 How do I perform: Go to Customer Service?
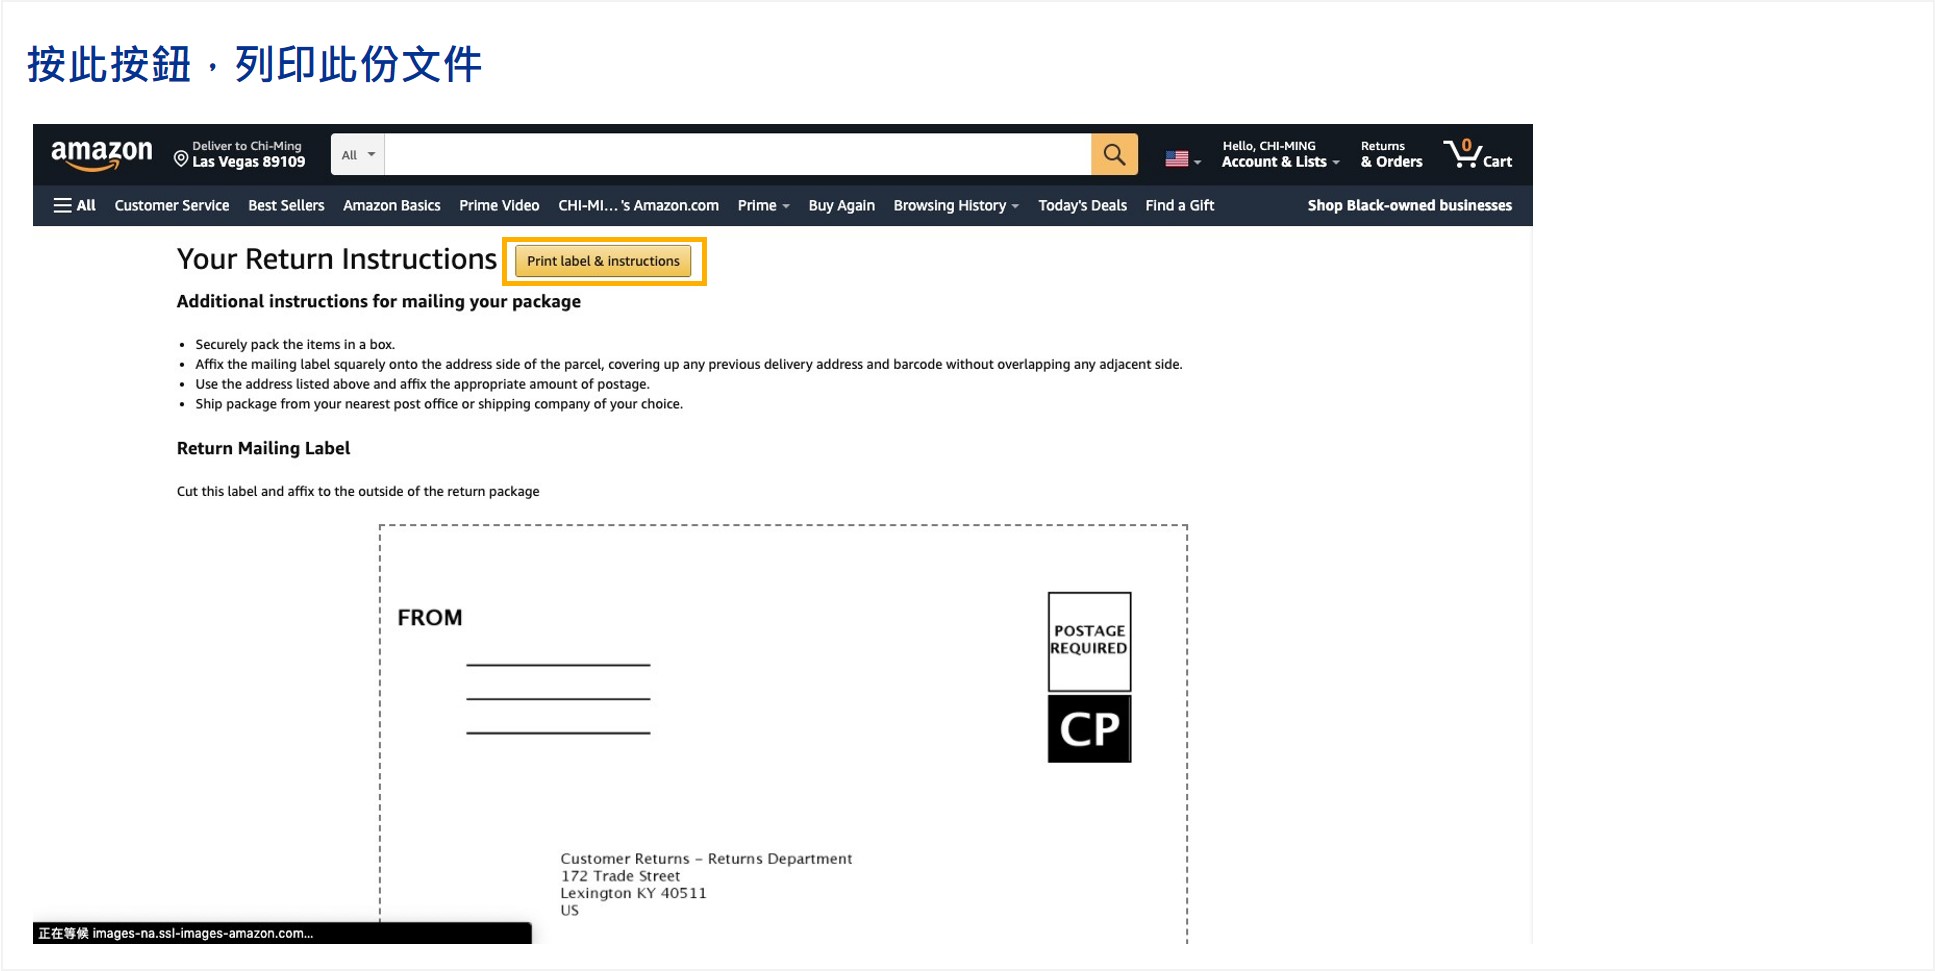click(x=172, y=205)
